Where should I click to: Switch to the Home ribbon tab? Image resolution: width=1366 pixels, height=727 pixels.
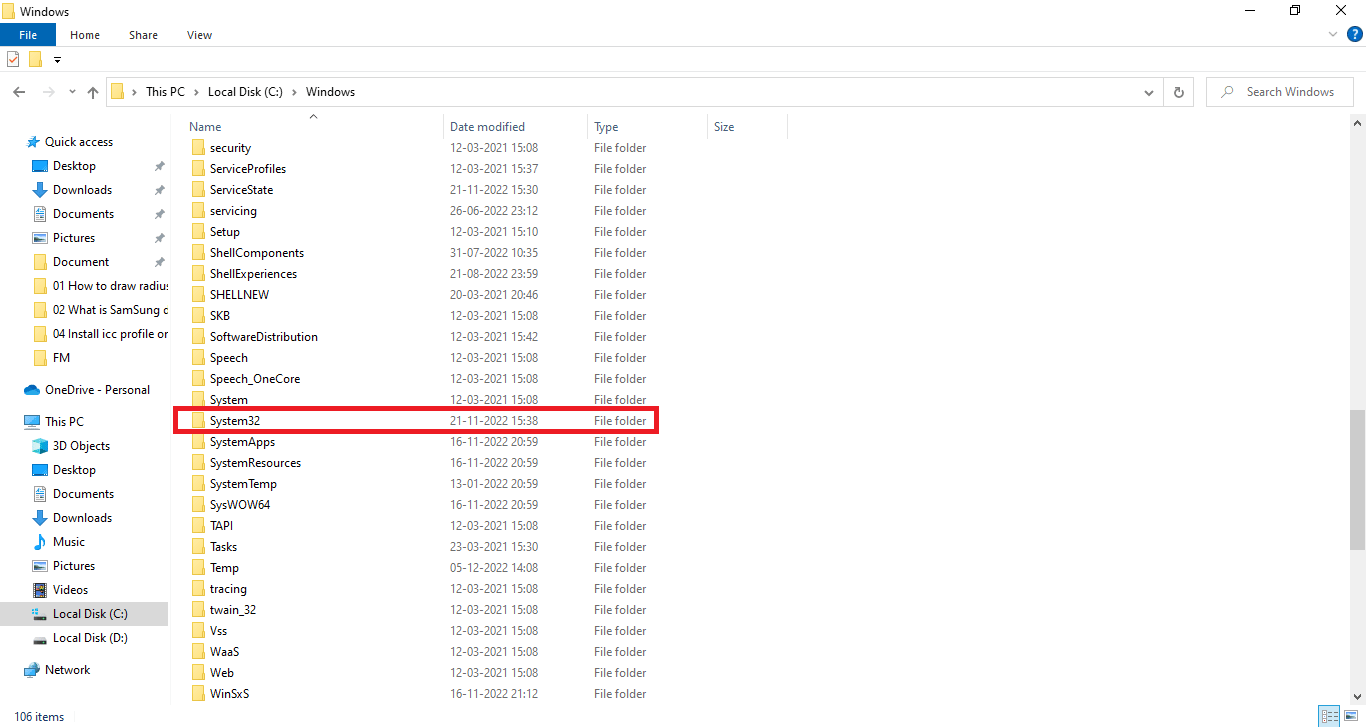point(85,35)
